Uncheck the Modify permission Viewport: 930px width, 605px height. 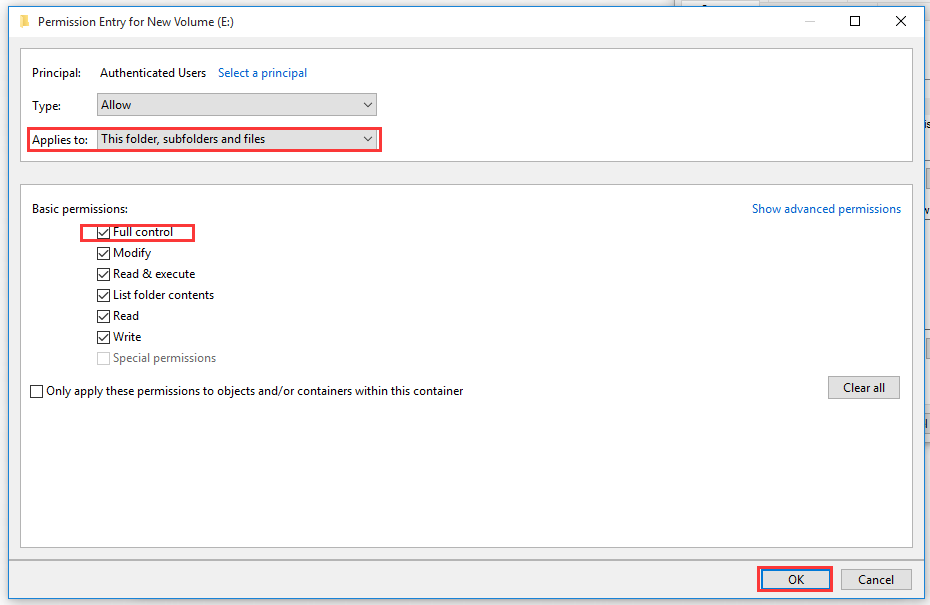[103, 253]
